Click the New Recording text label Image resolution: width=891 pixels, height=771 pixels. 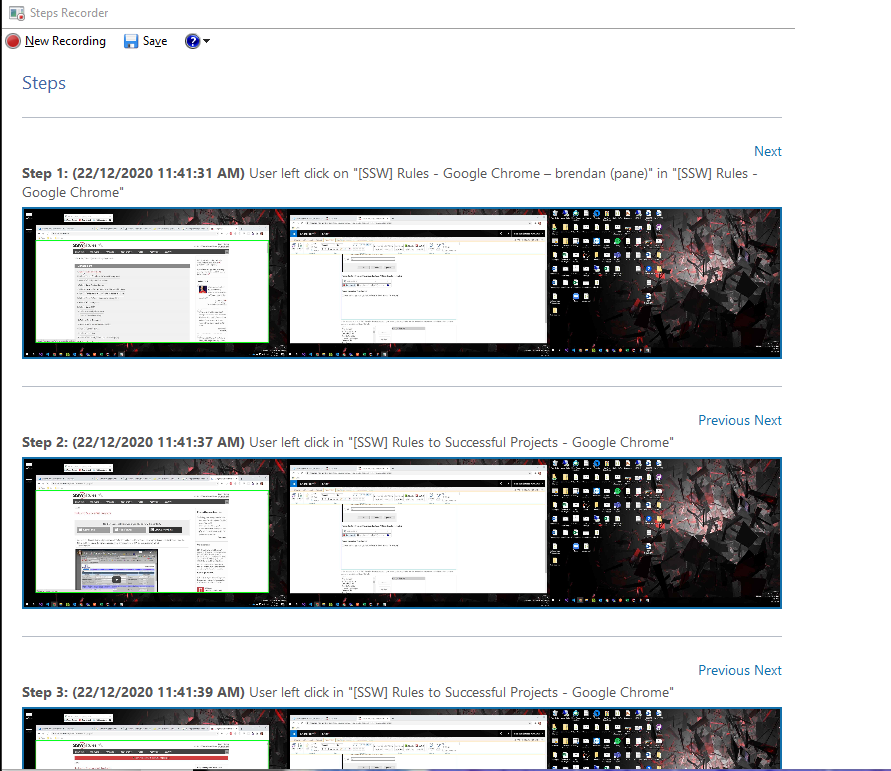pos(65,41)
